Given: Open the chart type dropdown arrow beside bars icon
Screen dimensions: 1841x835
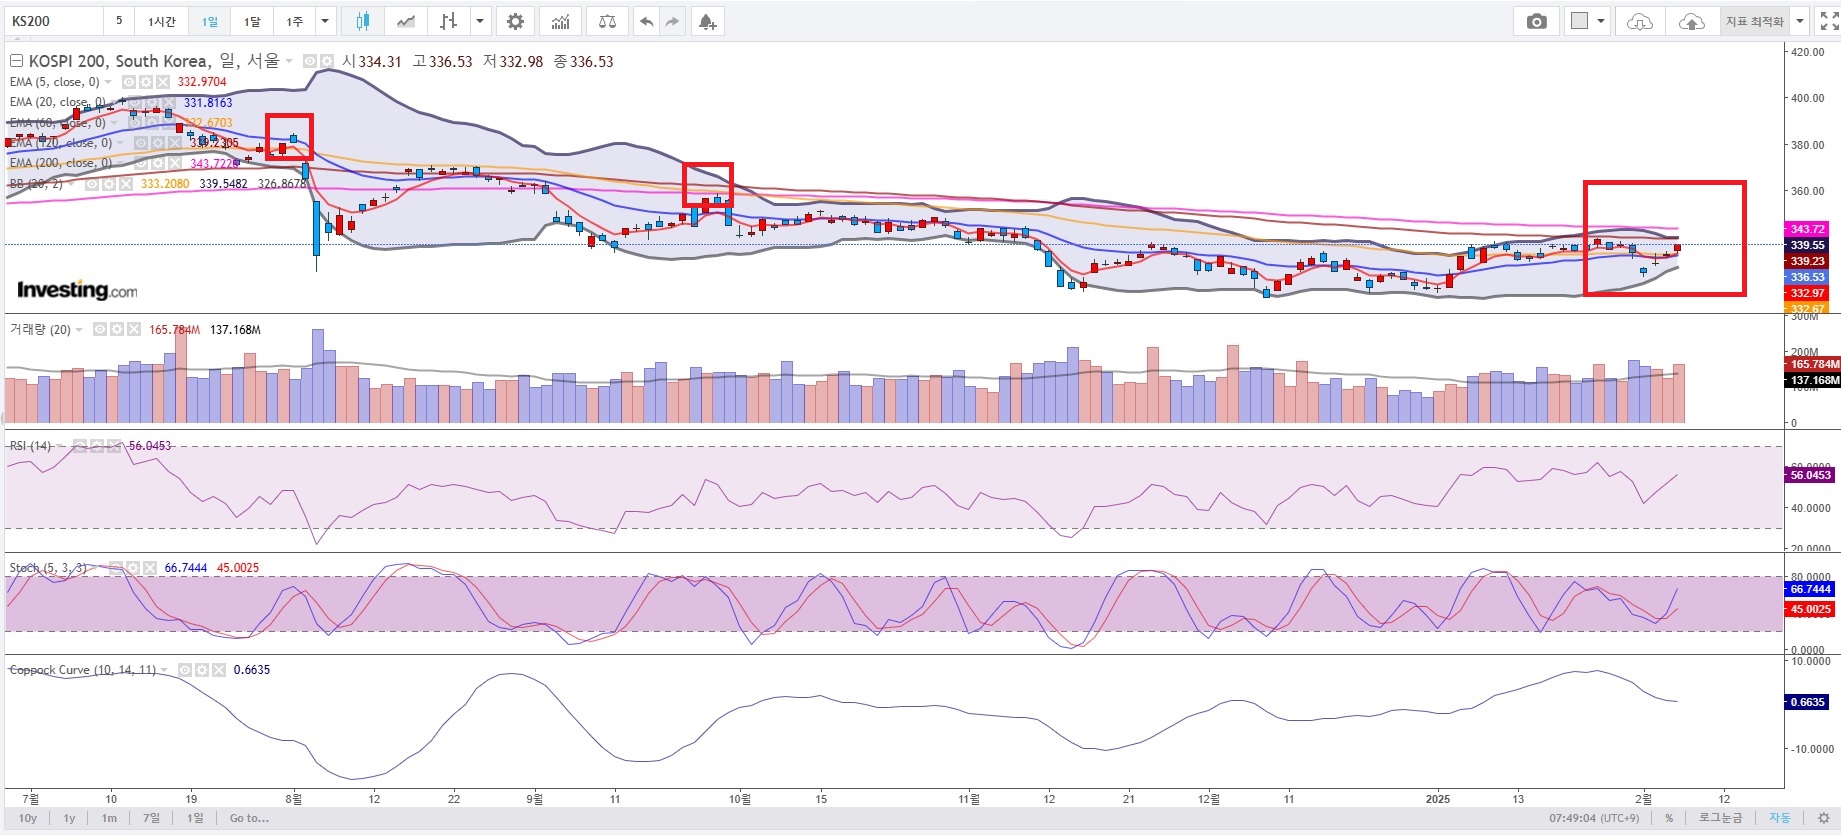Looking at the screenshot, I should pyautogui.click(x=481, y=21).
